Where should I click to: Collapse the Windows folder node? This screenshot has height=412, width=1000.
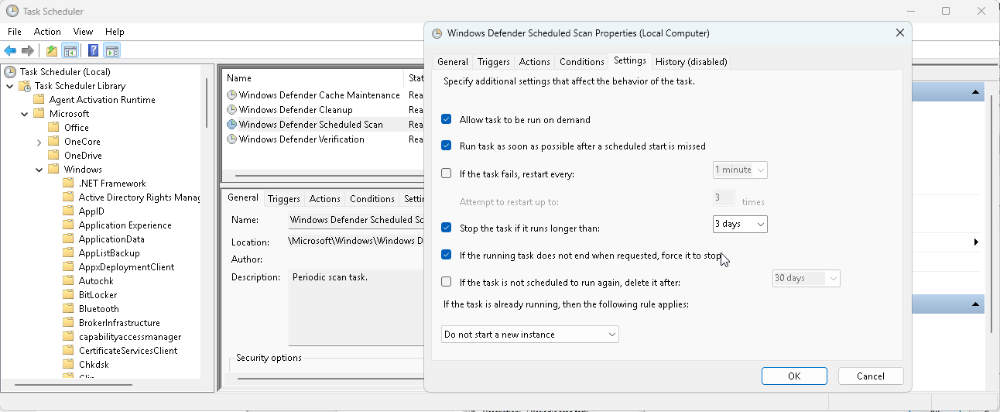[40, 170]
